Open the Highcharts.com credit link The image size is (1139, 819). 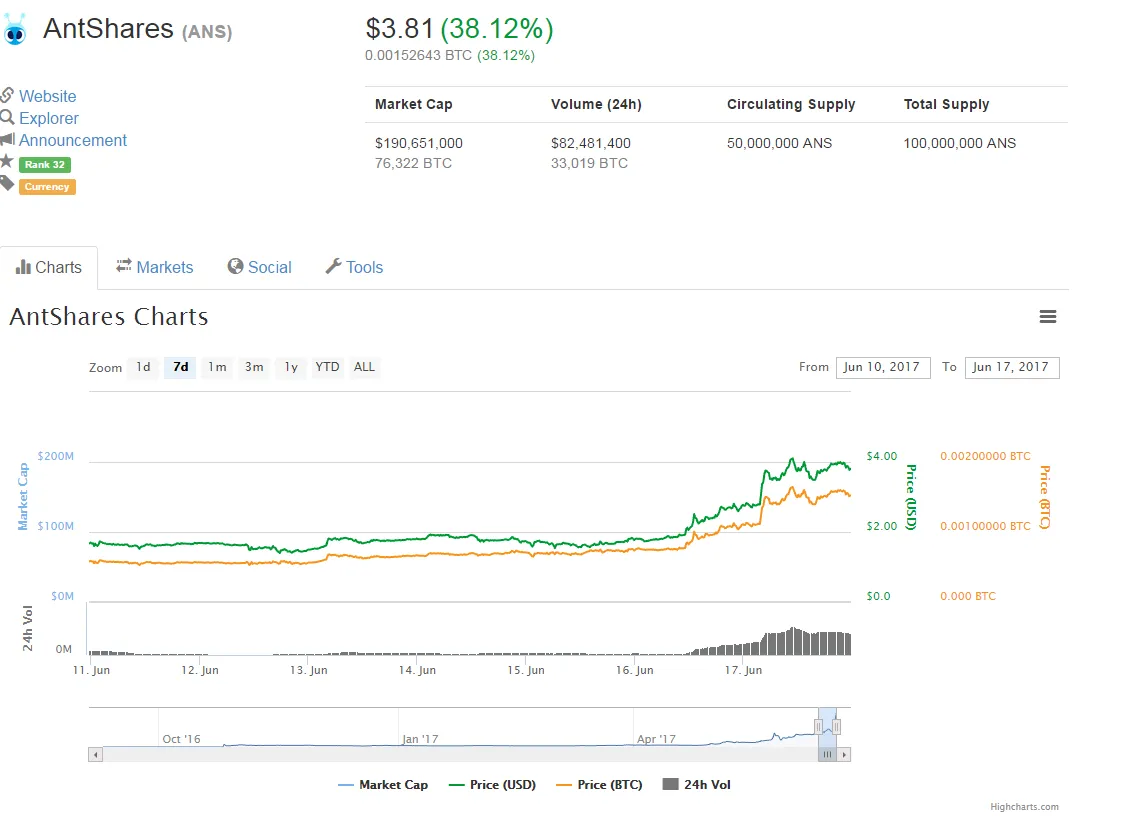click(x=1024, y=807)
